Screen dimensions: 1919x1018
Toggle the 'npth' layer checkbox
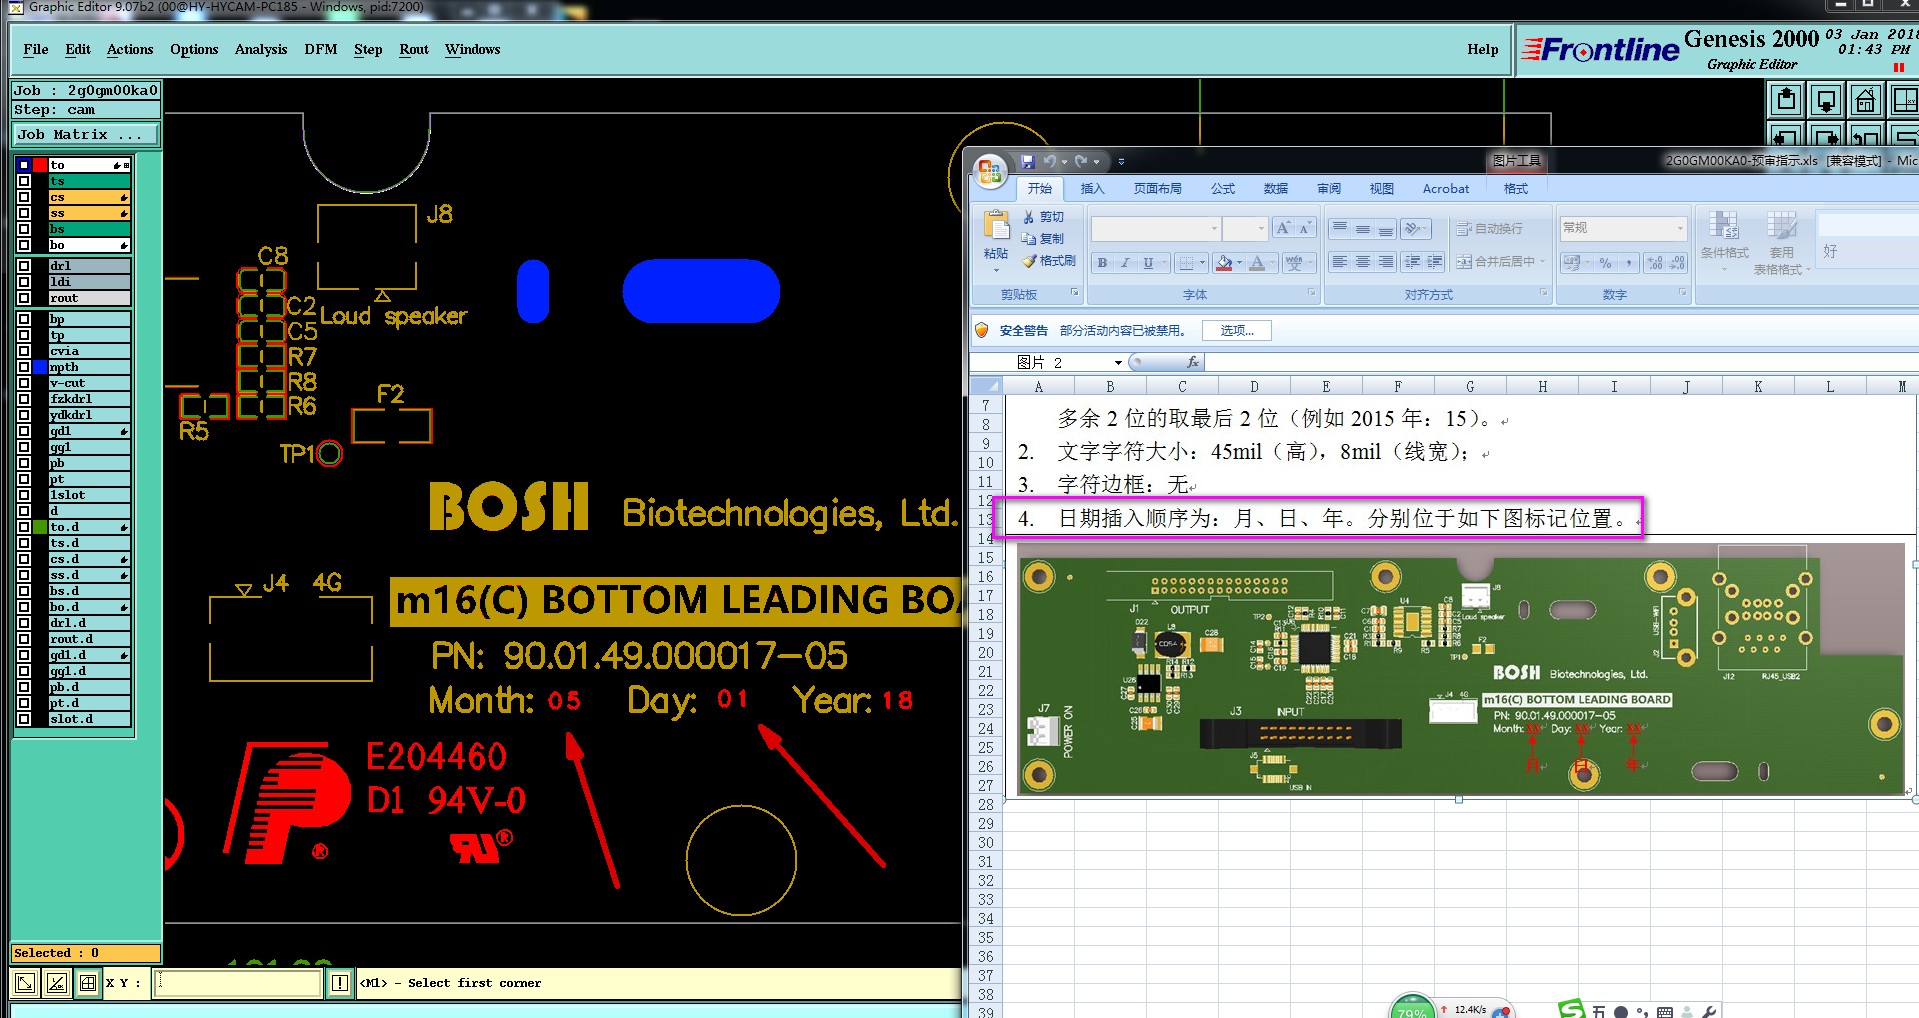click(x=24, y=367)
